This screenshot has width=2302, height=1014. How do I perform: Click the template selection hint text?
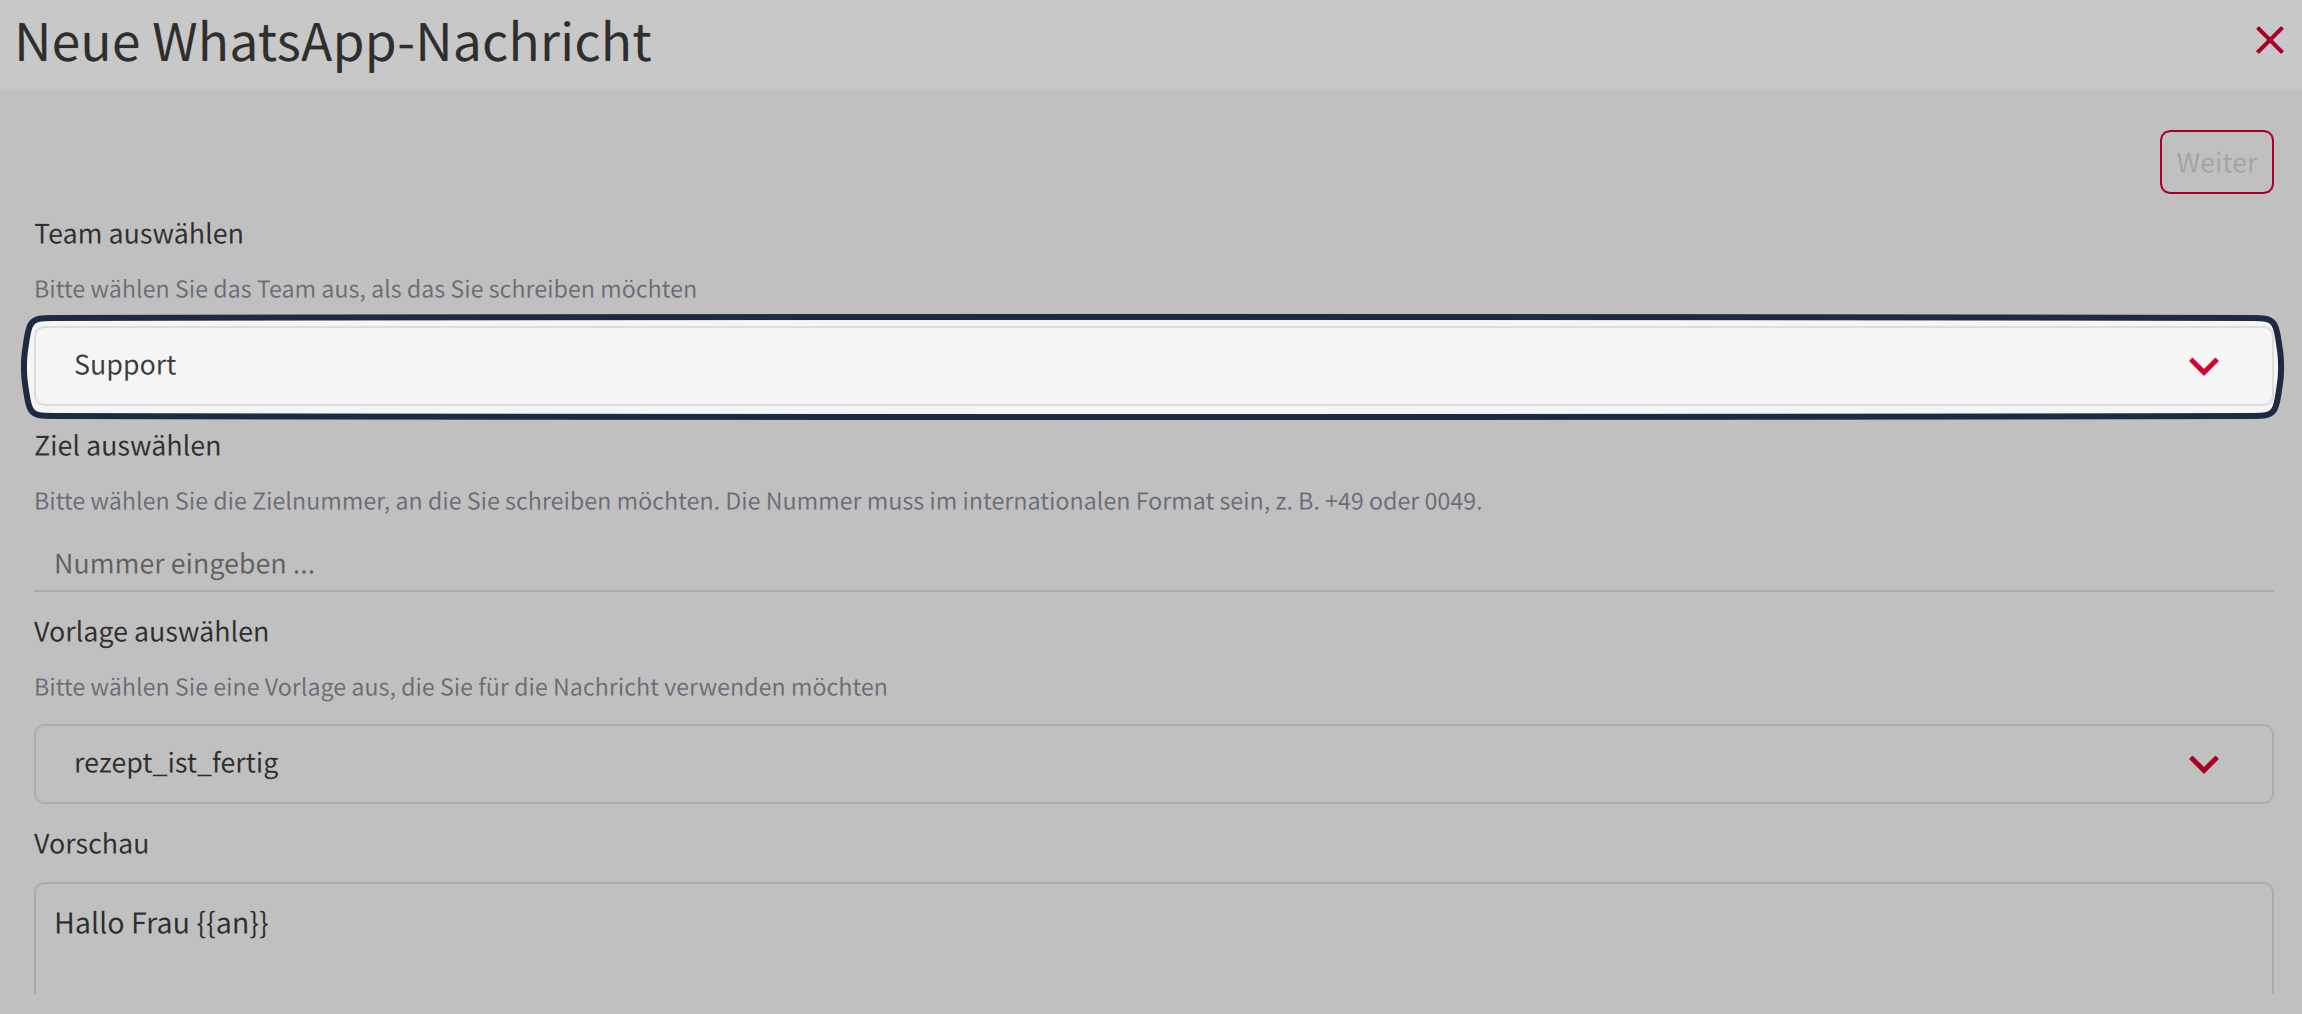pyautogui.click(x=460, y=687)
